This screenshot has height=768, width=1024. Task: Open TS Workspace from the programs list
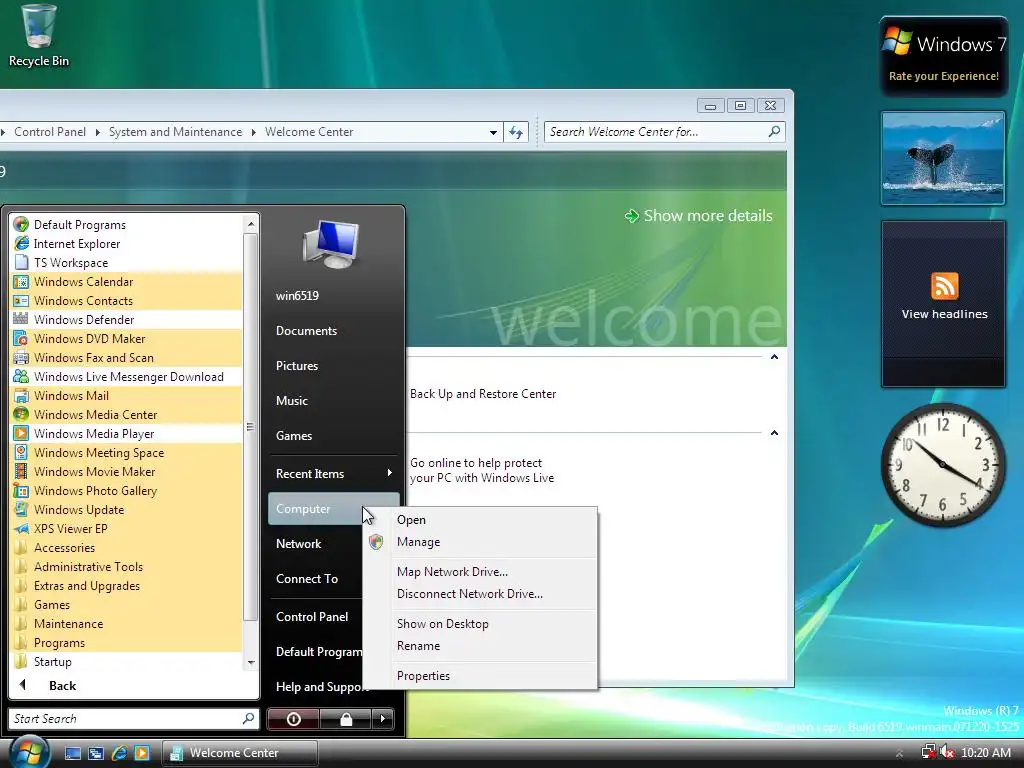pyautogui.click(x=71, y=263)
